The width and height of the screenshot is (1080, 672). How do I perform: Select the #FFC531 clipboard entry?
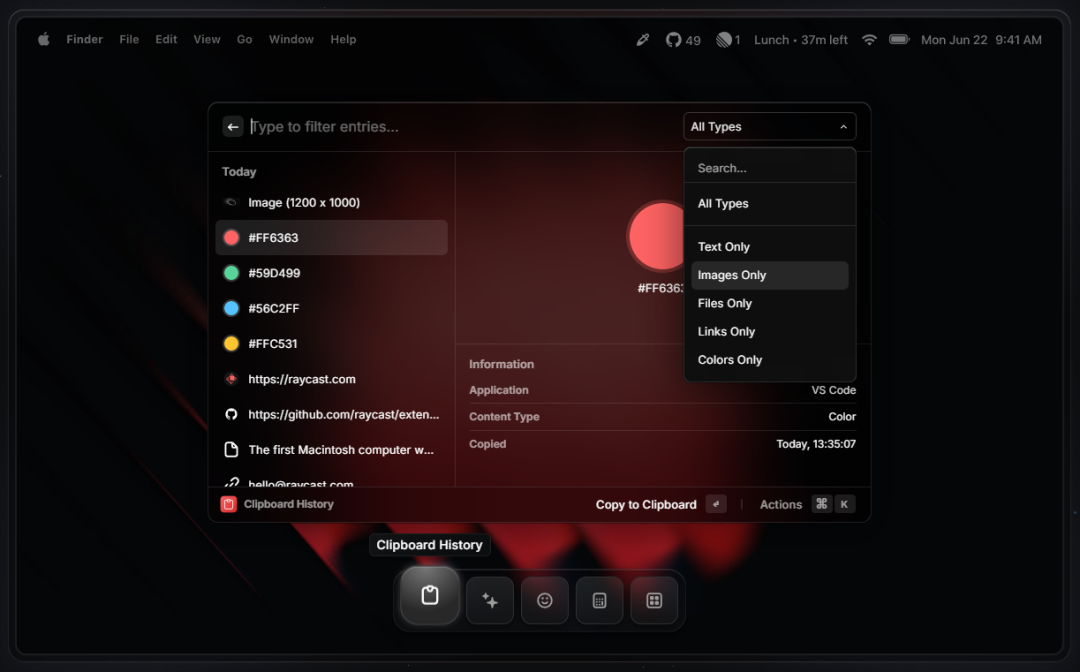[331, 343]
